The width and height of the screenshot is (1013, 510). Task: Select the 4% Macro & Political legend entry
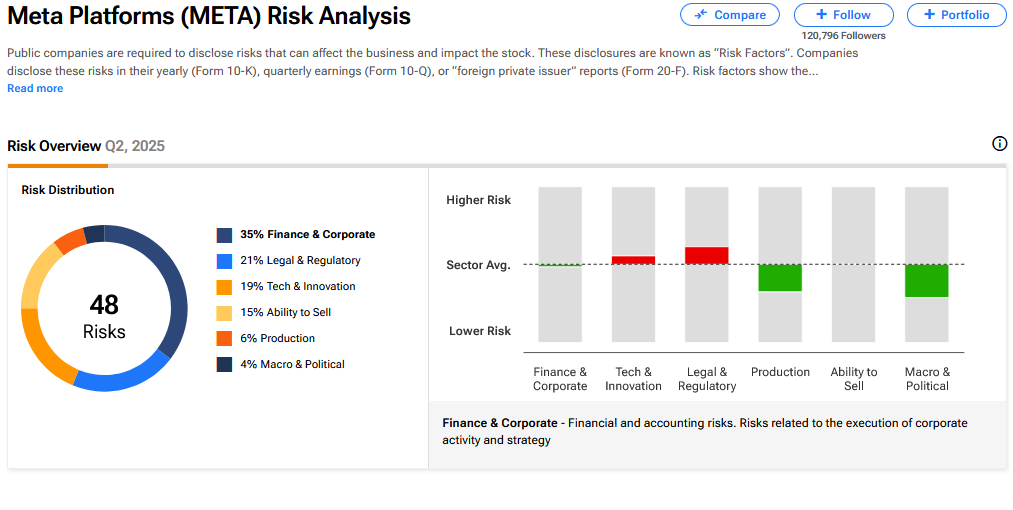click(x=292, y=365)
